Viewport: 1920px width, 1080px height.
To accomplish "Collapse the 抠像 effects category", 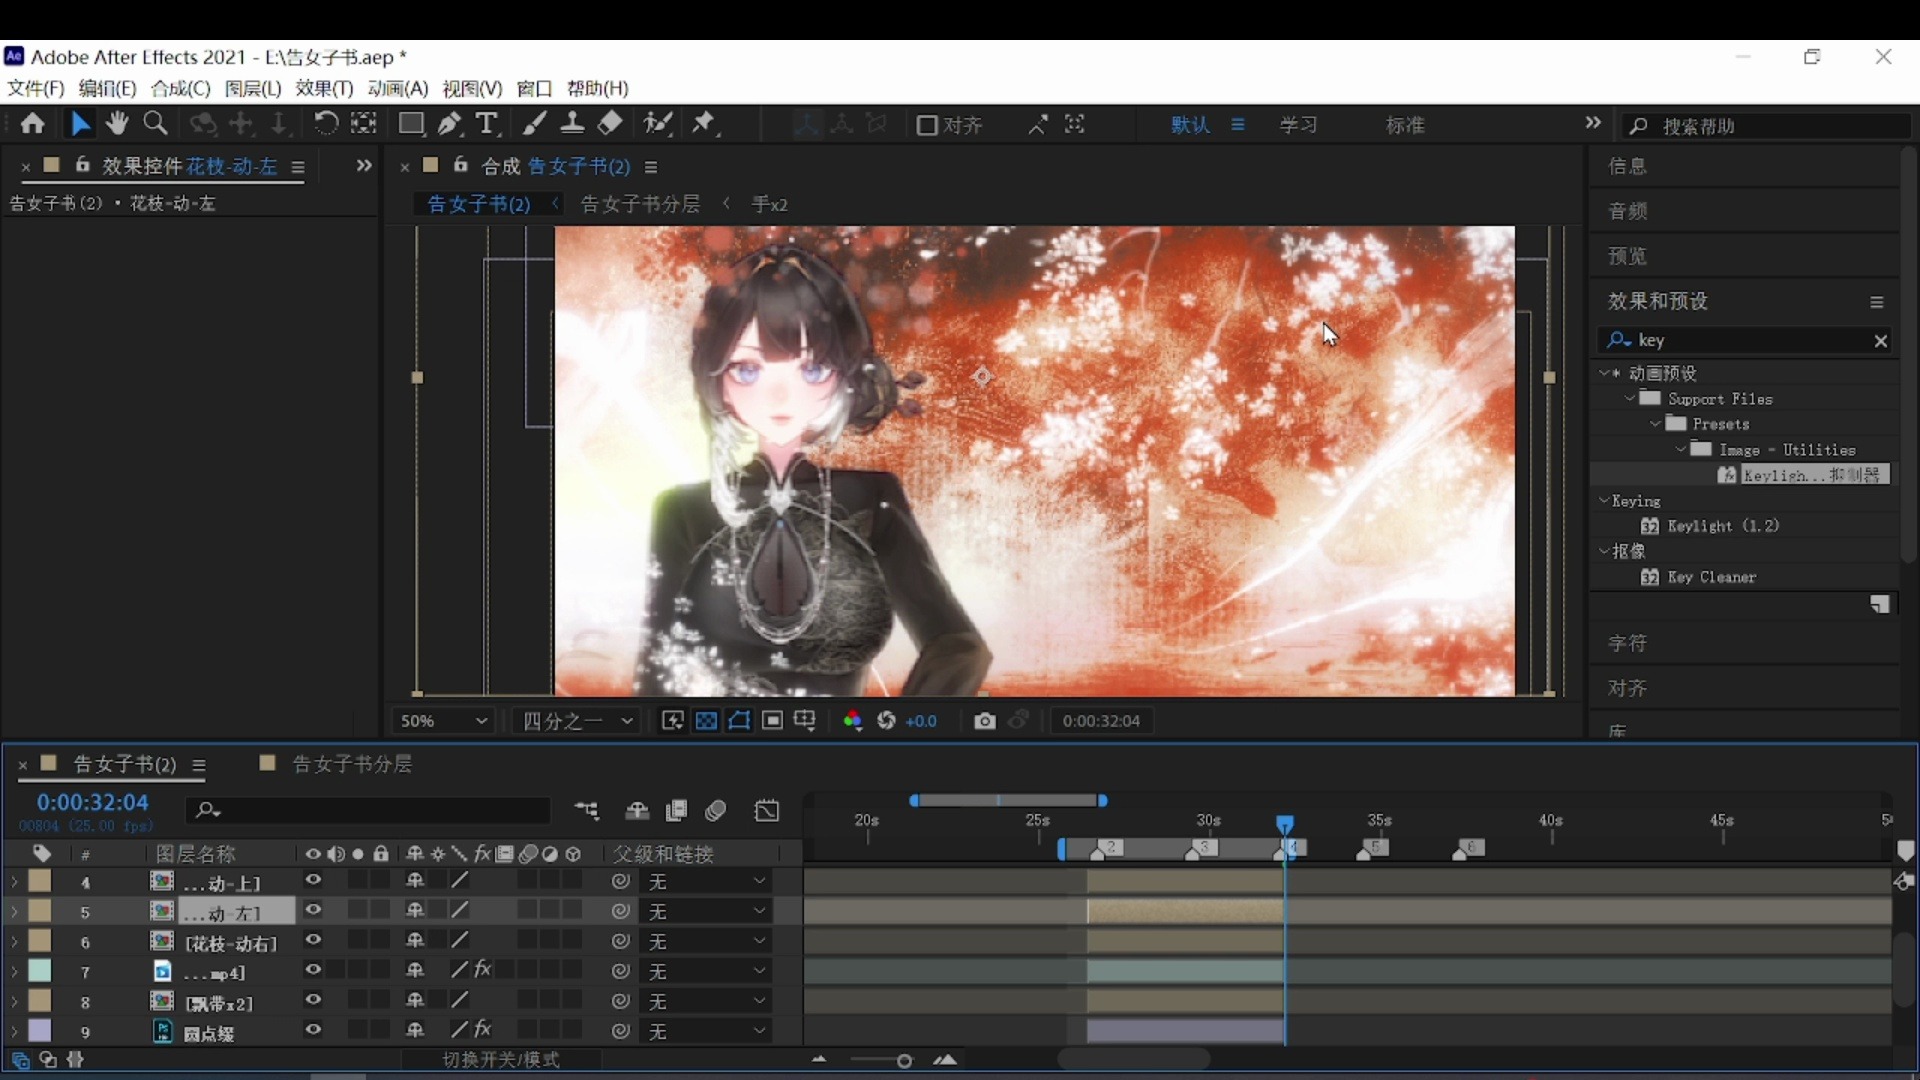I will pyautogui.click(x=1604, y=551).
